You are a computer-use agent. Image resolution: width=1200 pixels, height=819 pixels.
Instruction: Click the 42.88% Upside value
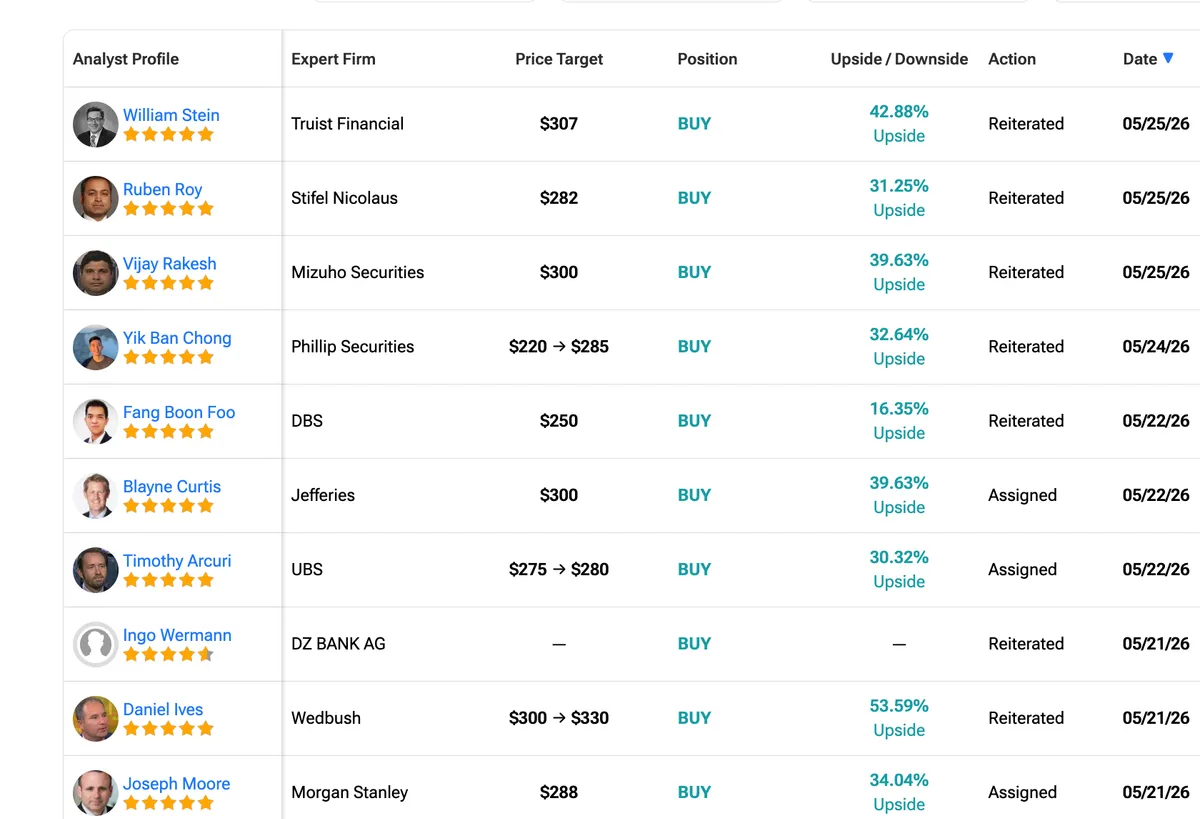899,124
